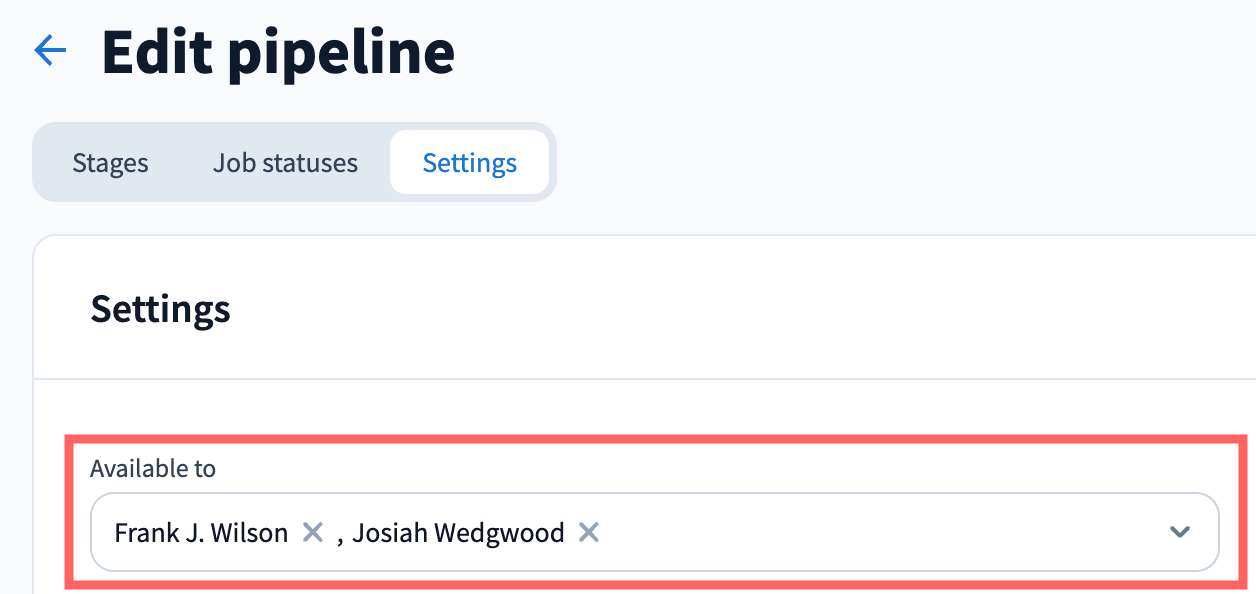Select the Settings tab
1256x594 pixels.
pos(469,163)
